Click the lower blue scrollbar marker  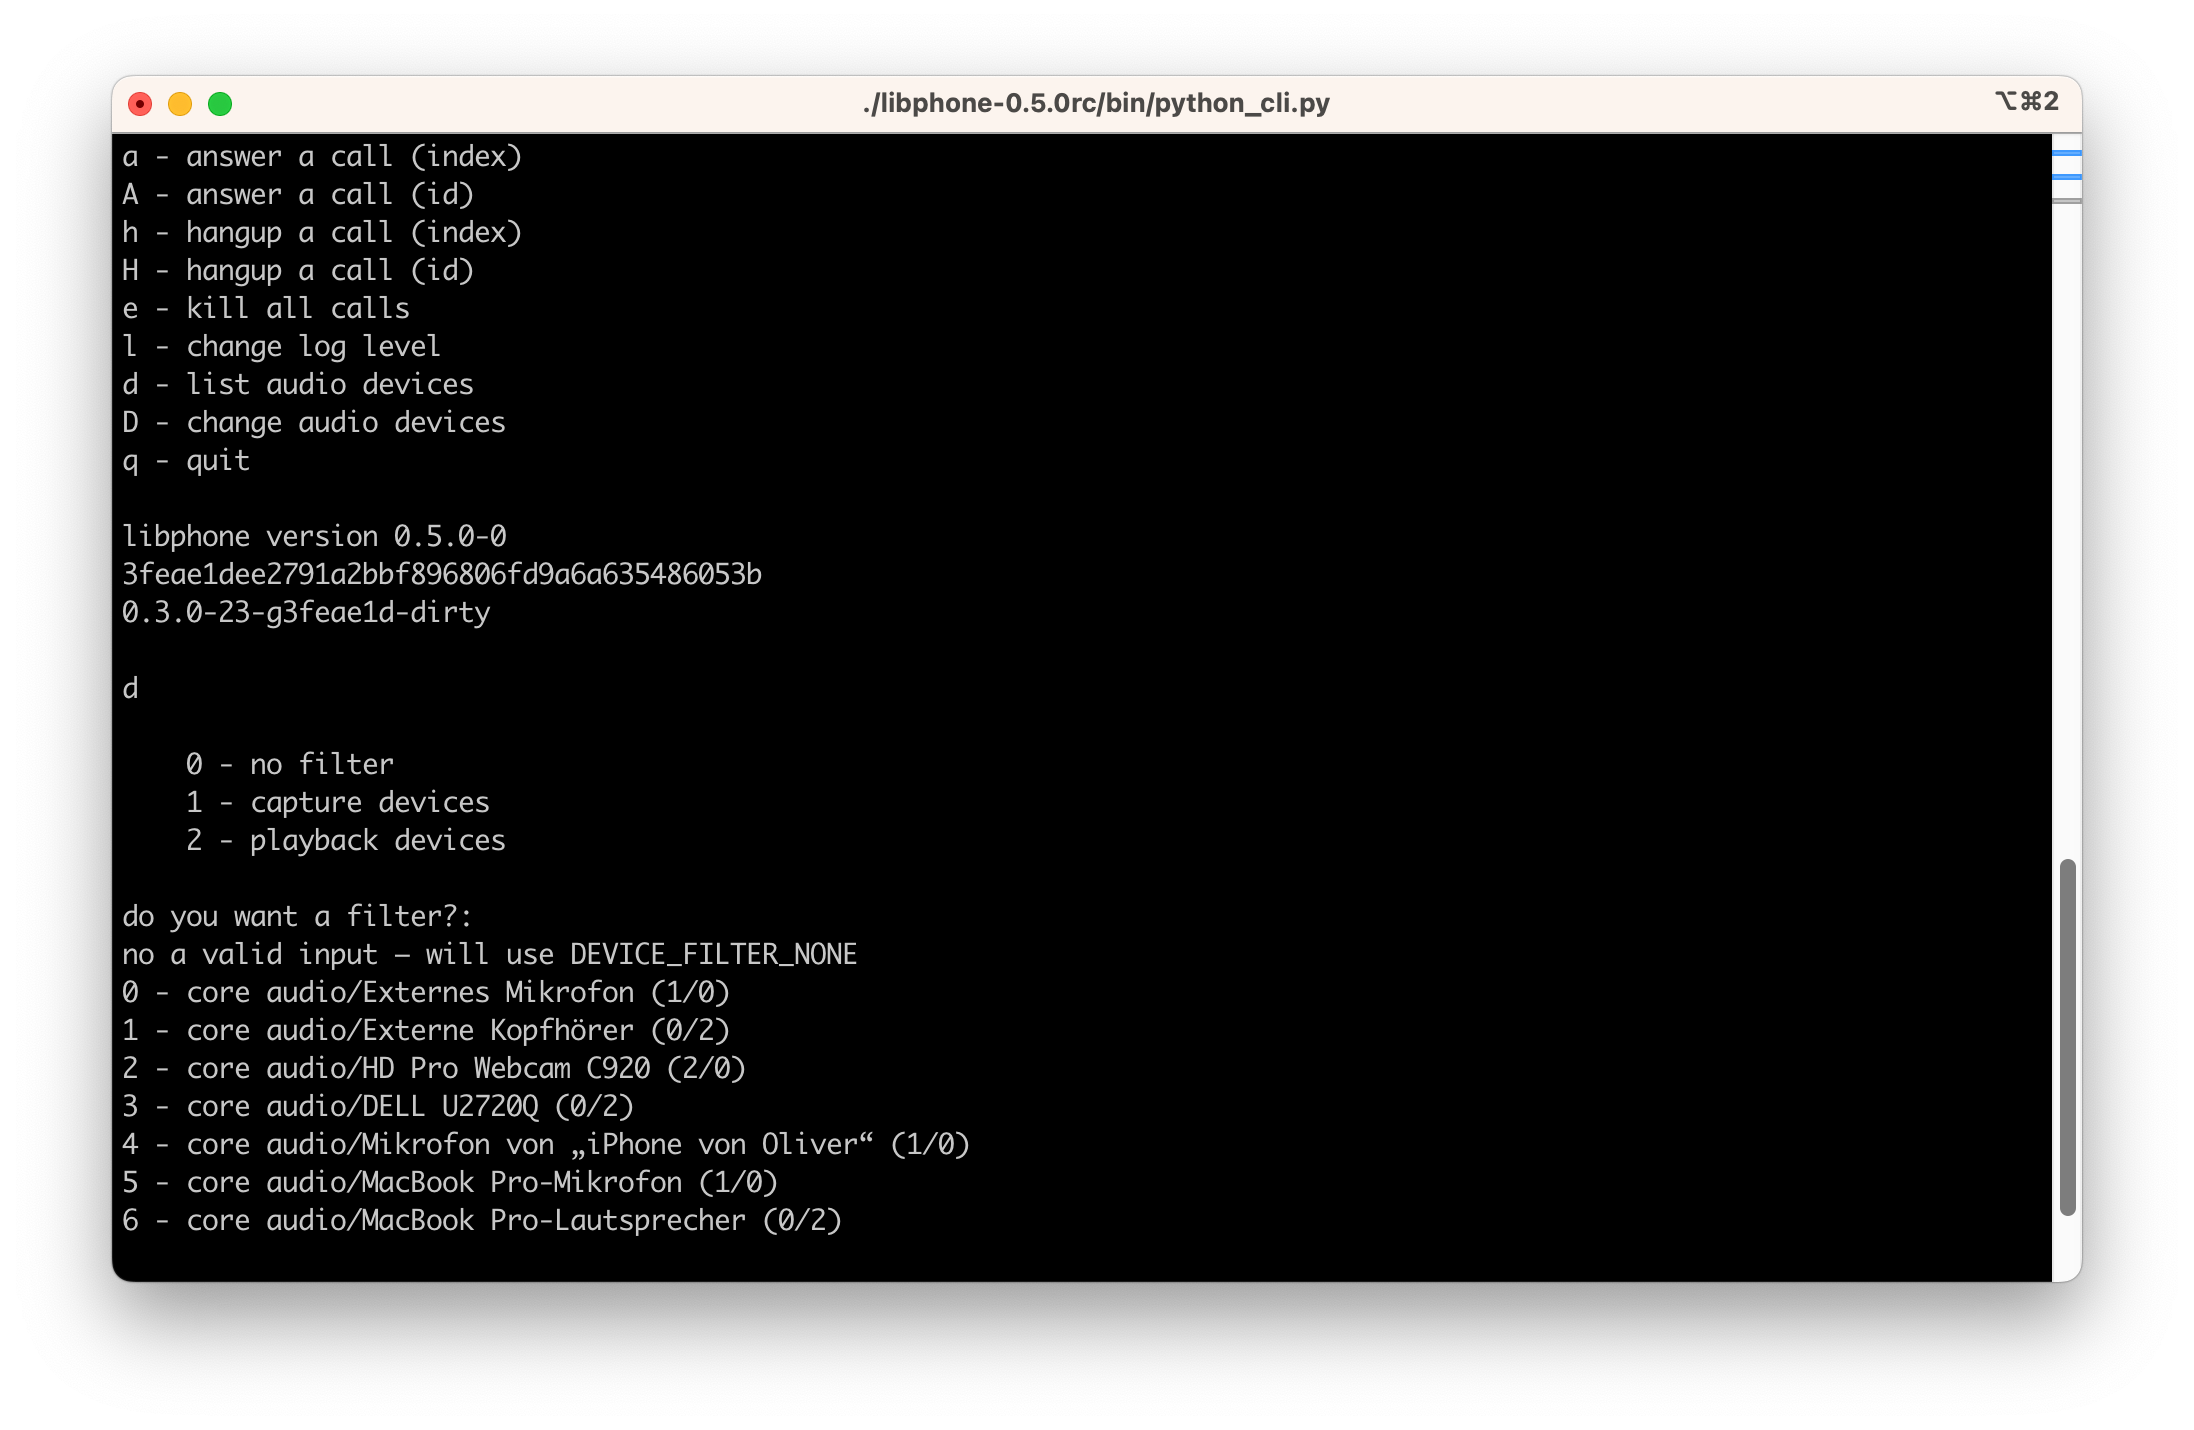click(x=2066, y=177)
